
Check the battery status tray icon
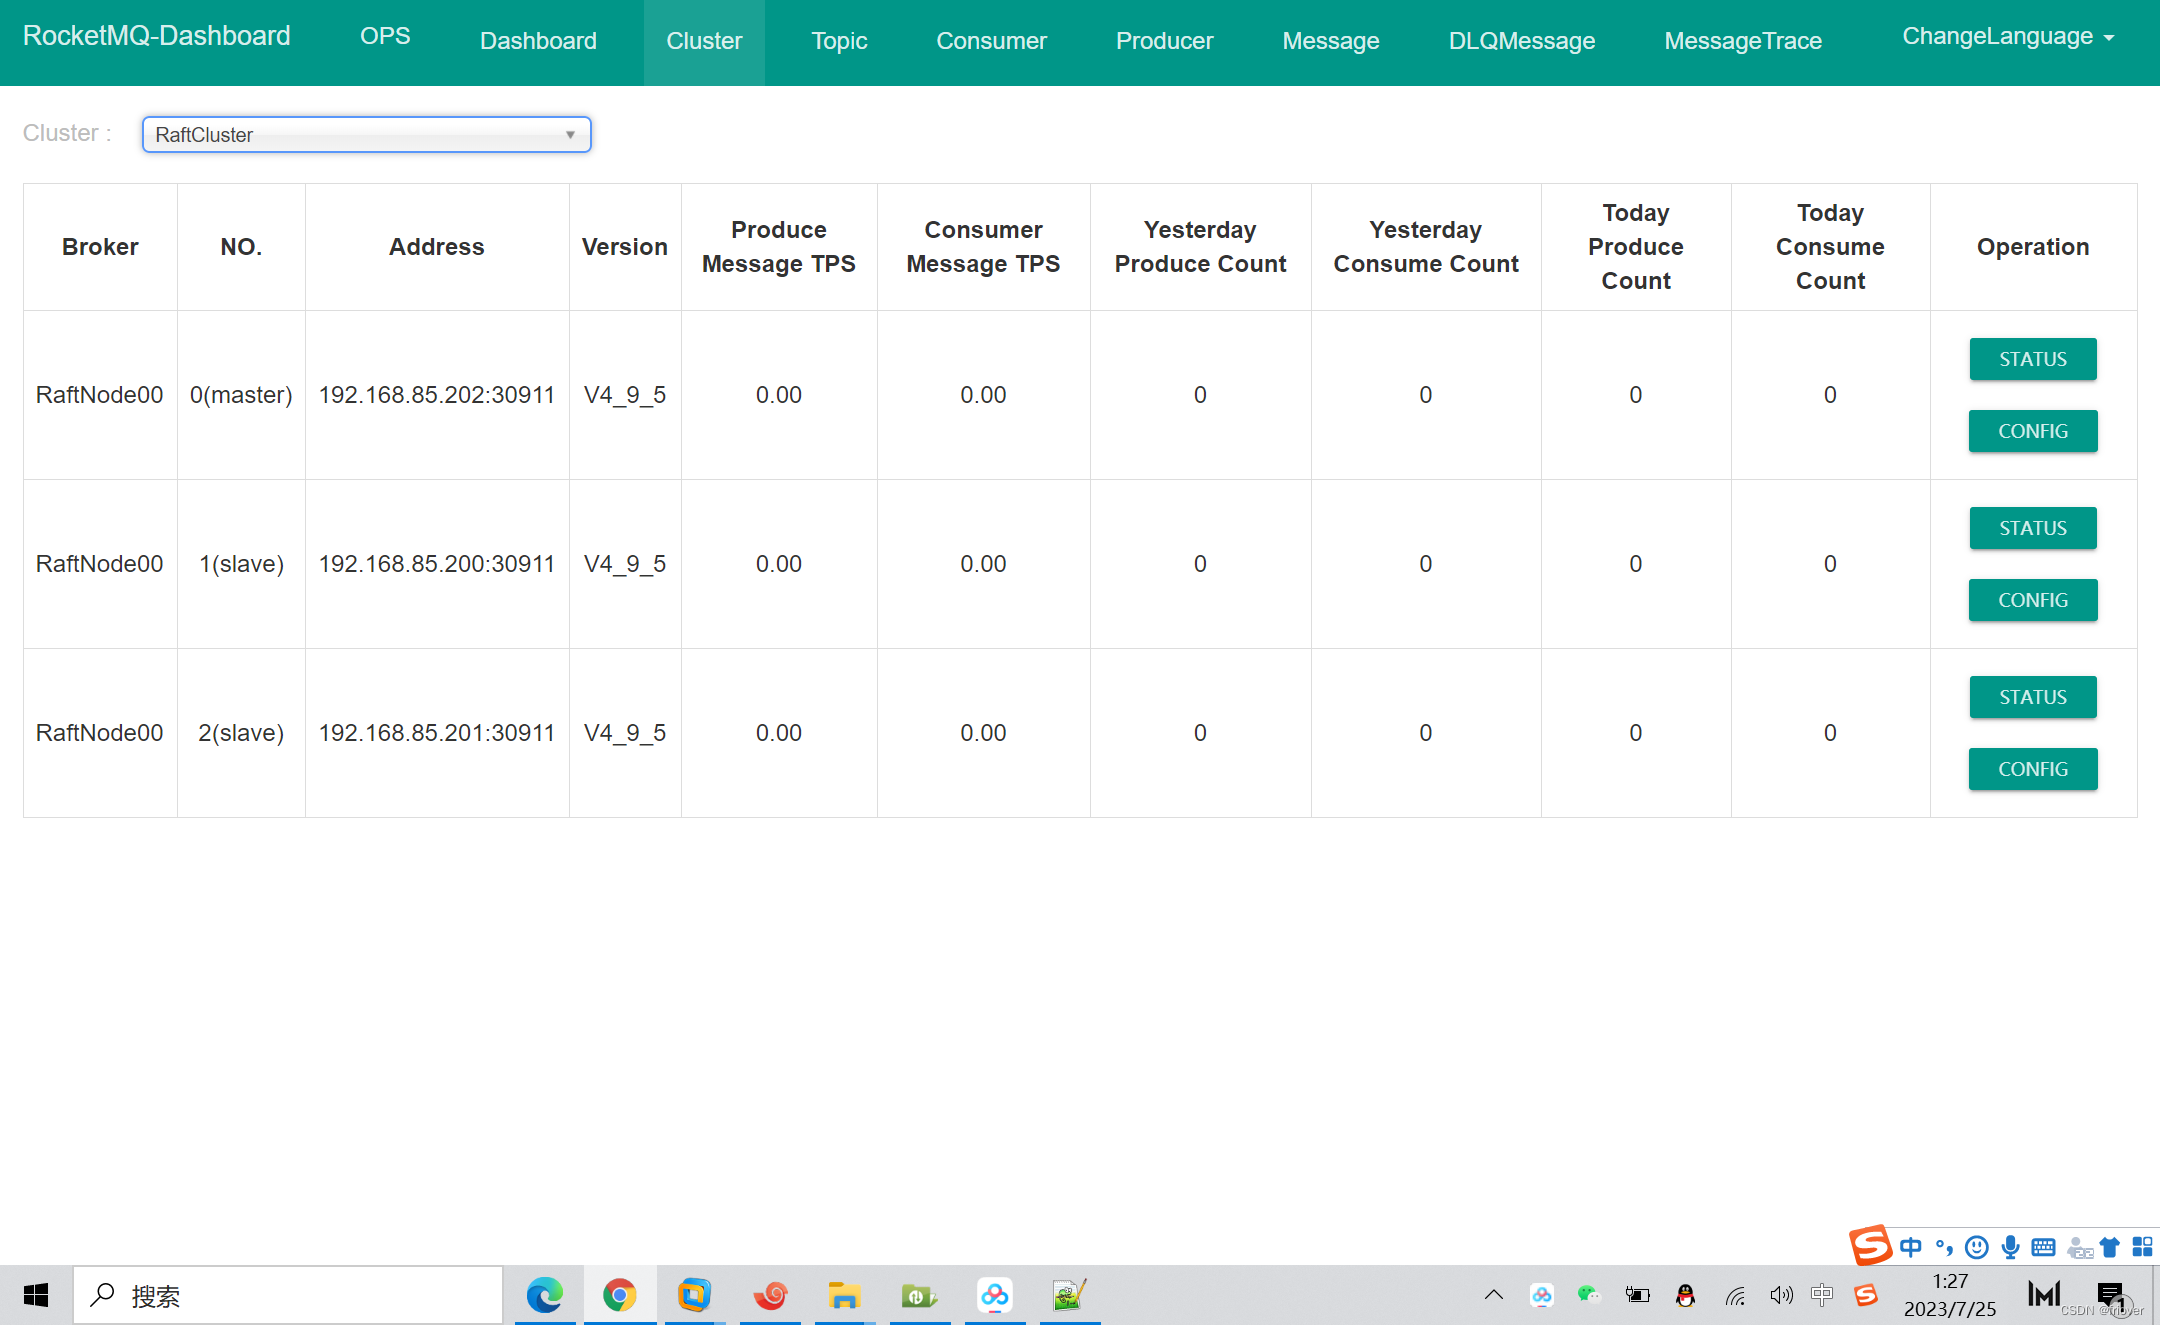click(x=1638, y=1296)
